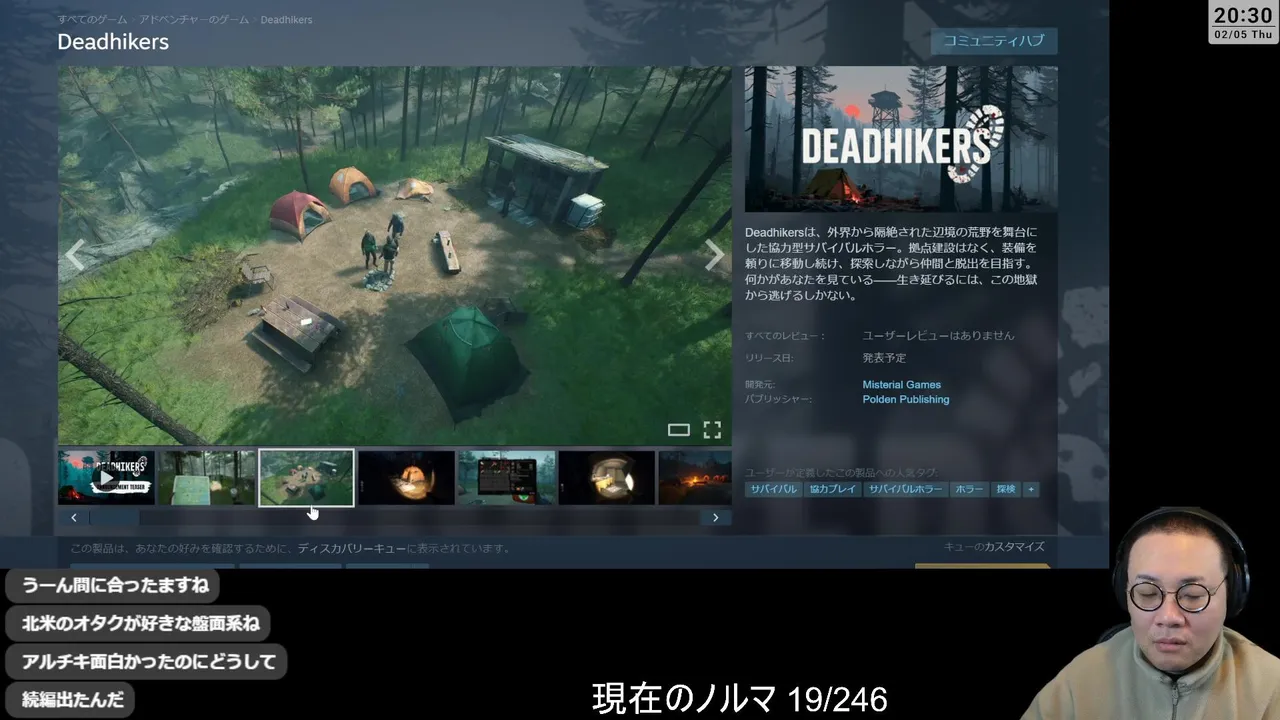Select the inventory screen thumbnail
The image size is (1280, 720).
point(506,478)
